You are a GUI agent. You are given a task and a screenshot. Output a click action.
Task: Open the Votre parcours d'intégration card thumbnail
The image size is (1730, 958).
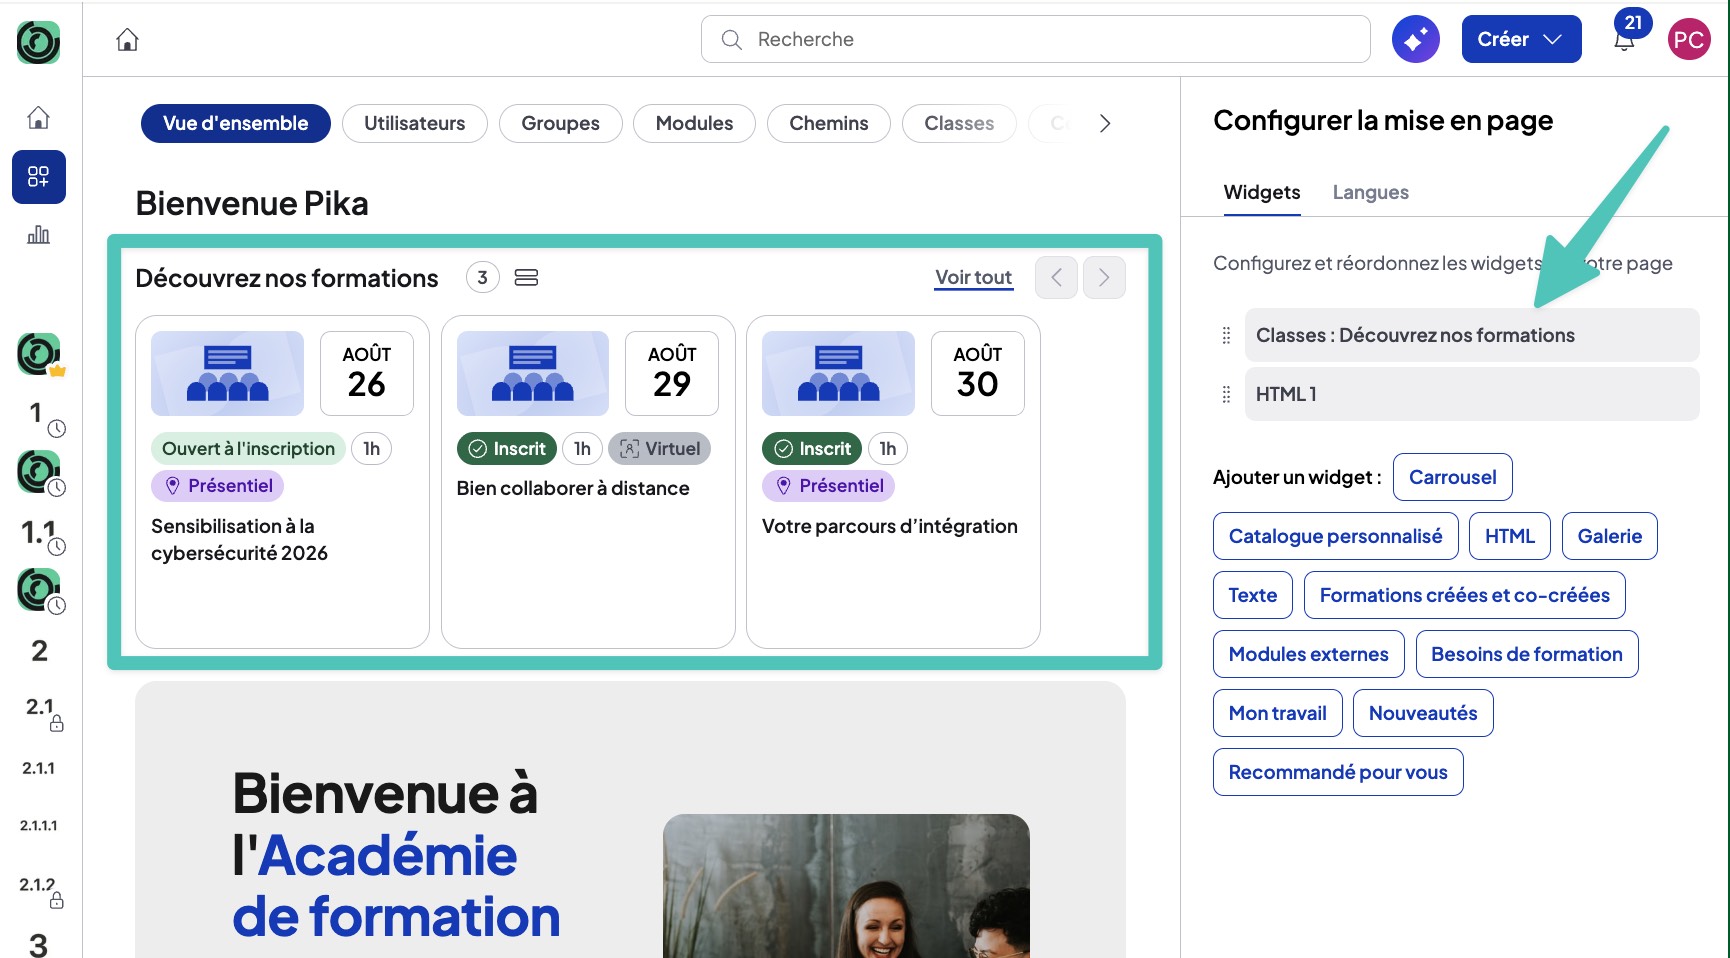coord(838,374)
